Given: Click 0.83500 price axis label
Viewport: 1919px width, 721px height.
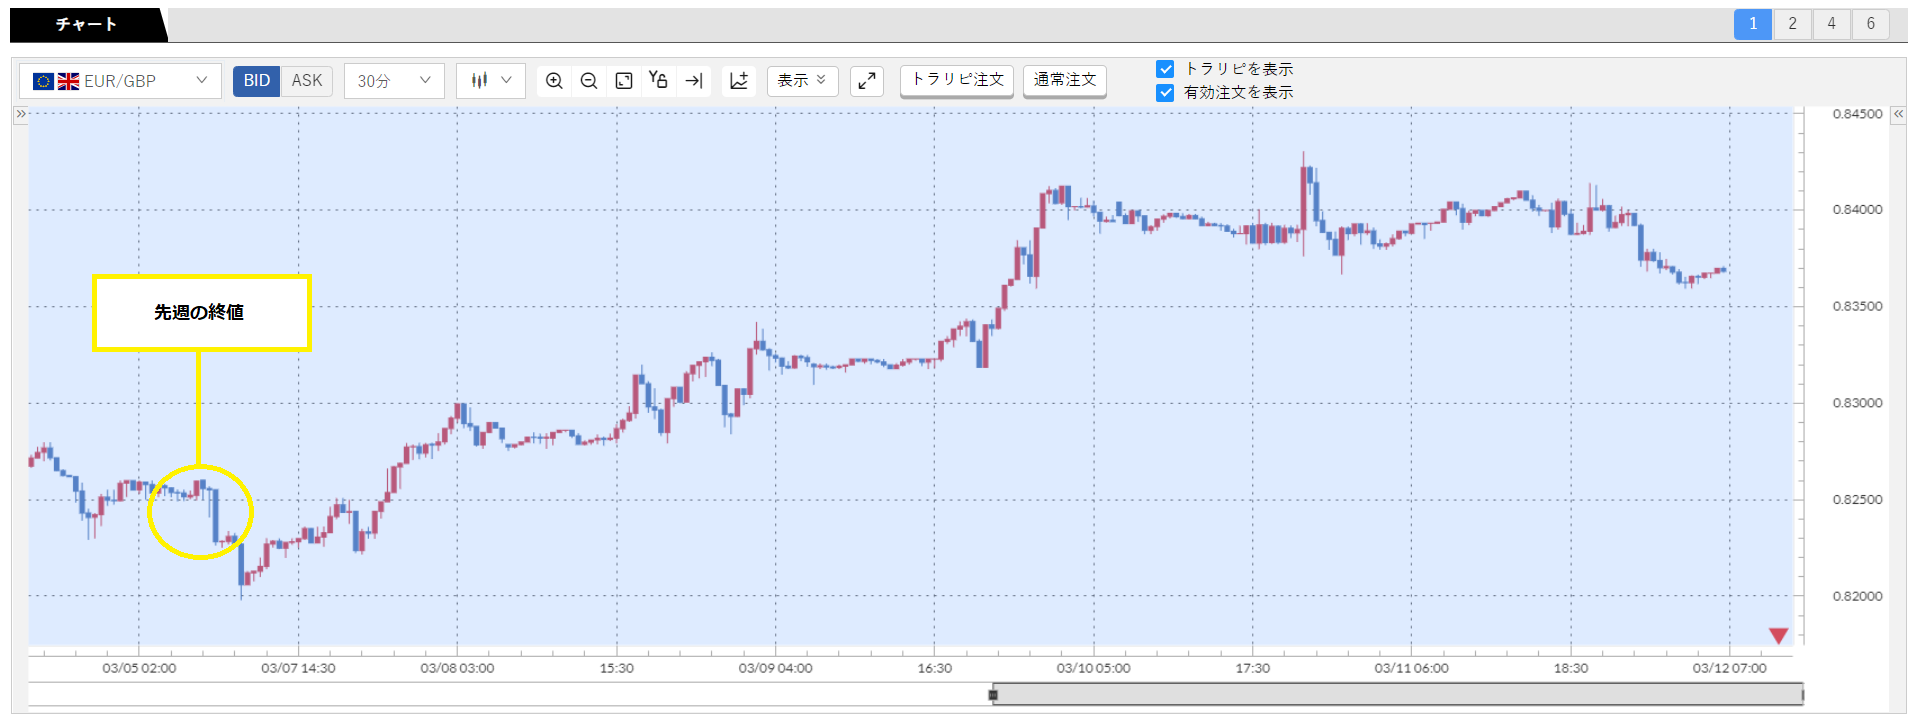Looking at the screenshot, I should 1857,306.
